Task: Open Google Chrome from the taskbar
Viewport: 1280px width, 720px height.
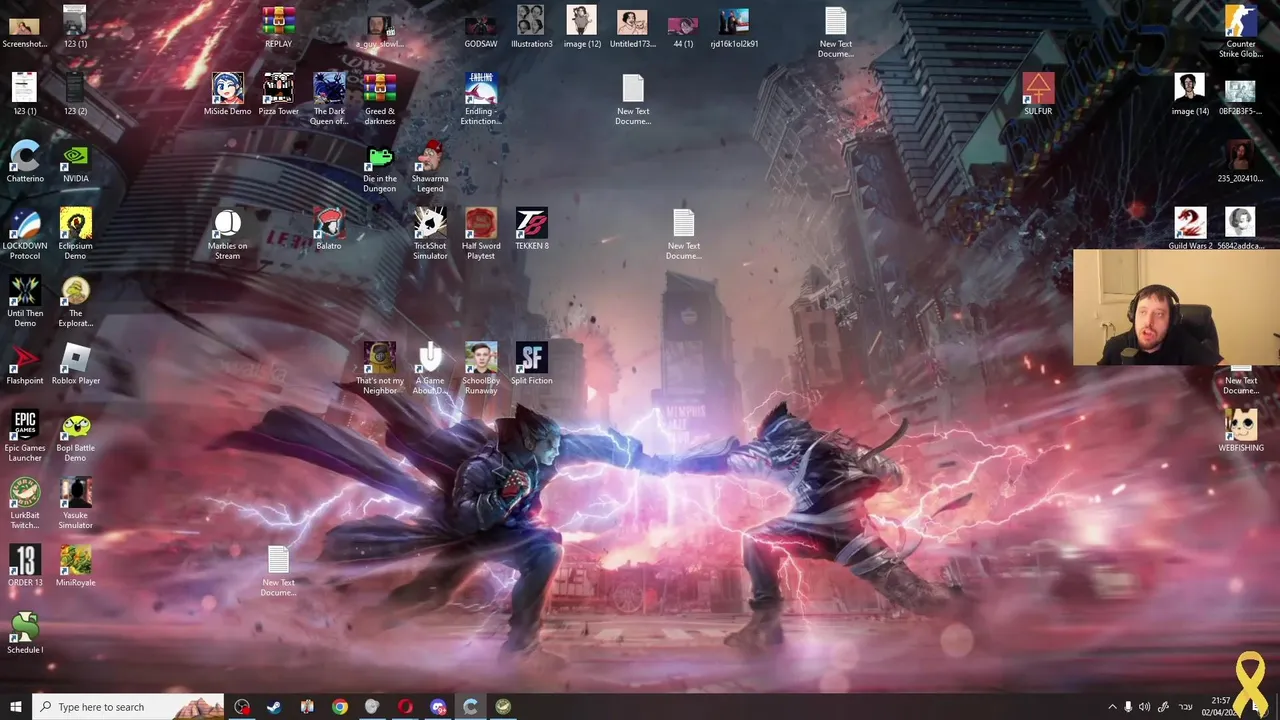Action: coord(340,707)
